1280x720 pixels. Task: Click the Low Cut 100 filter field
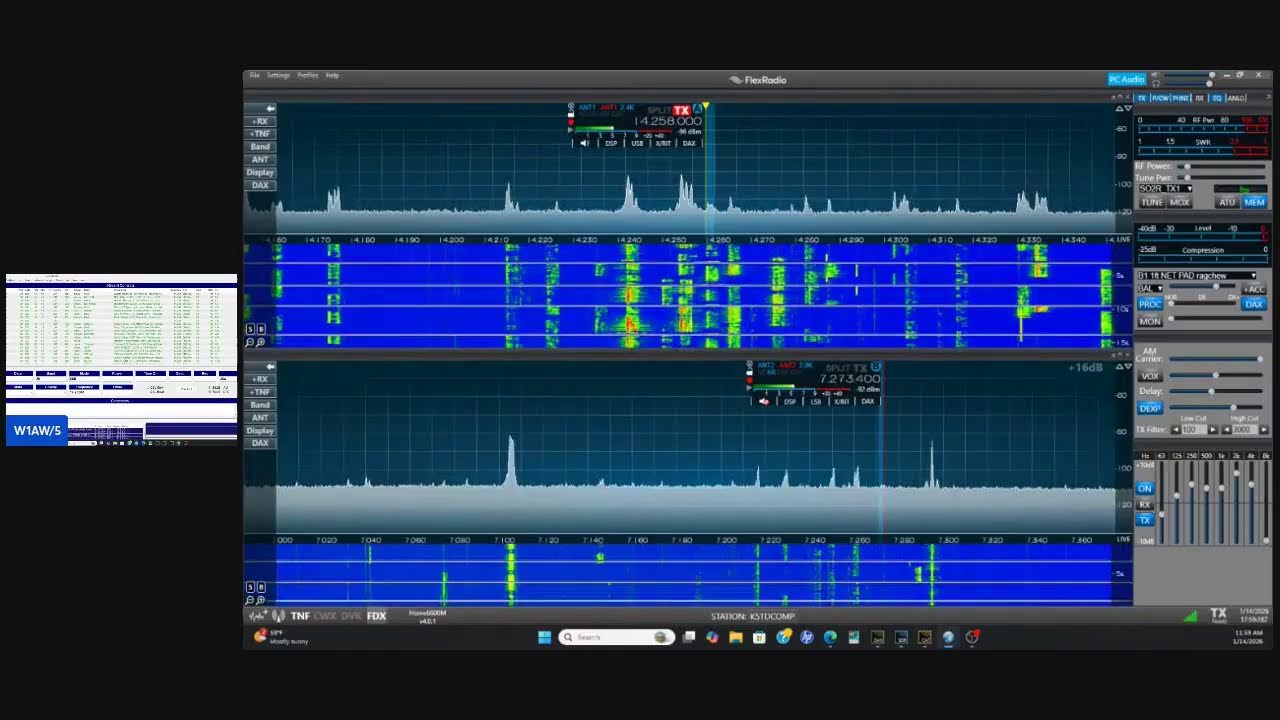click(1193, 430)
